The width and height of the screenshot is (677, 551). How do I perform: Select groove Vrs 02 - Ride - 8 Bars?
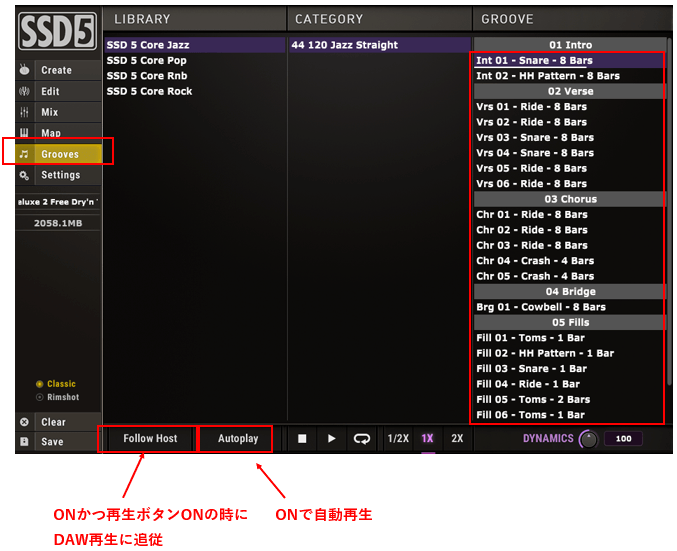(570, 122)
